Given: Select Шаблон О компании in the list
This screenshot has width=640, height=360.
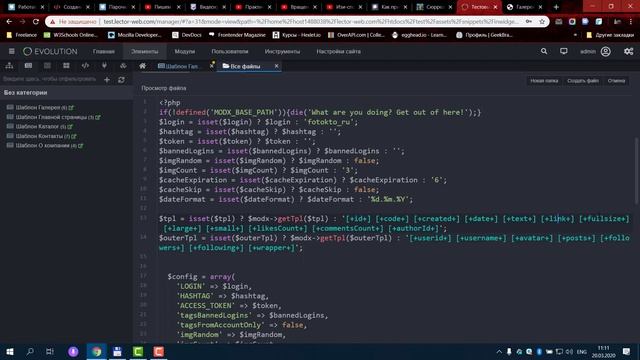Looking at the screenshot, I should pos(42,146).
